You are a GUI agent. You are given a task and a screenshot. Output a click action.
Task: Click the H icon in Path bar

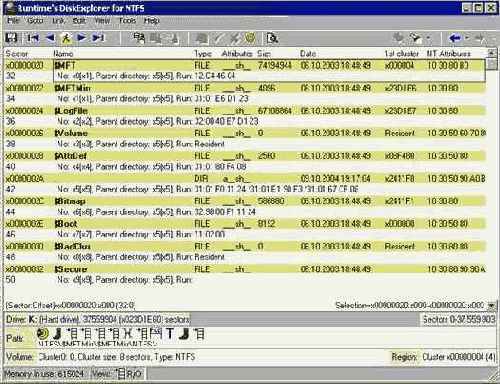tap(128, 333)
